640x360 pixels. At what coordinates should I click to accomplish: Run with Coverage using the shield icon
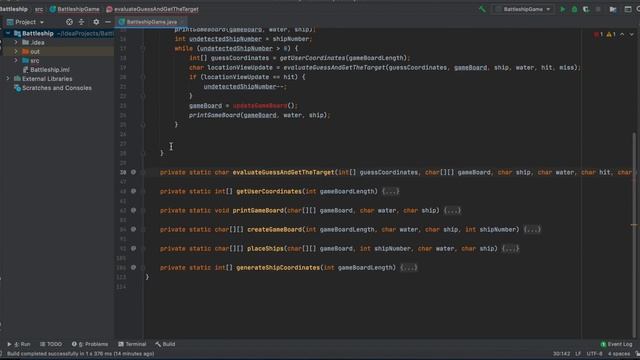click(586, 9)
